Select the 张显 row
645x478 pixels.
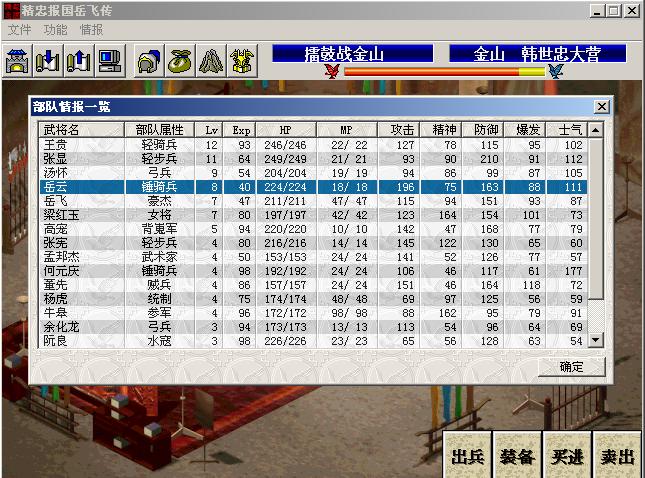[x=313, y=159]
